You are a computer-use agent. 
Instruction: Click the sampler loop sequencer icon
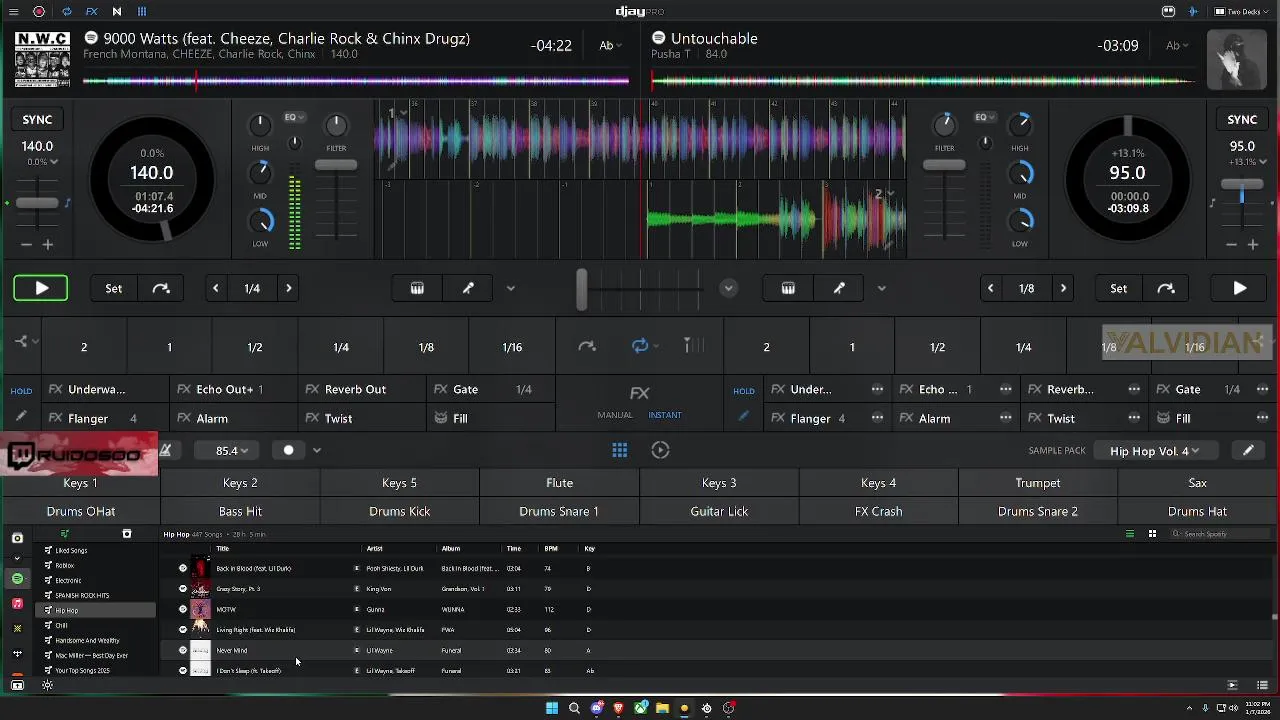660,450
